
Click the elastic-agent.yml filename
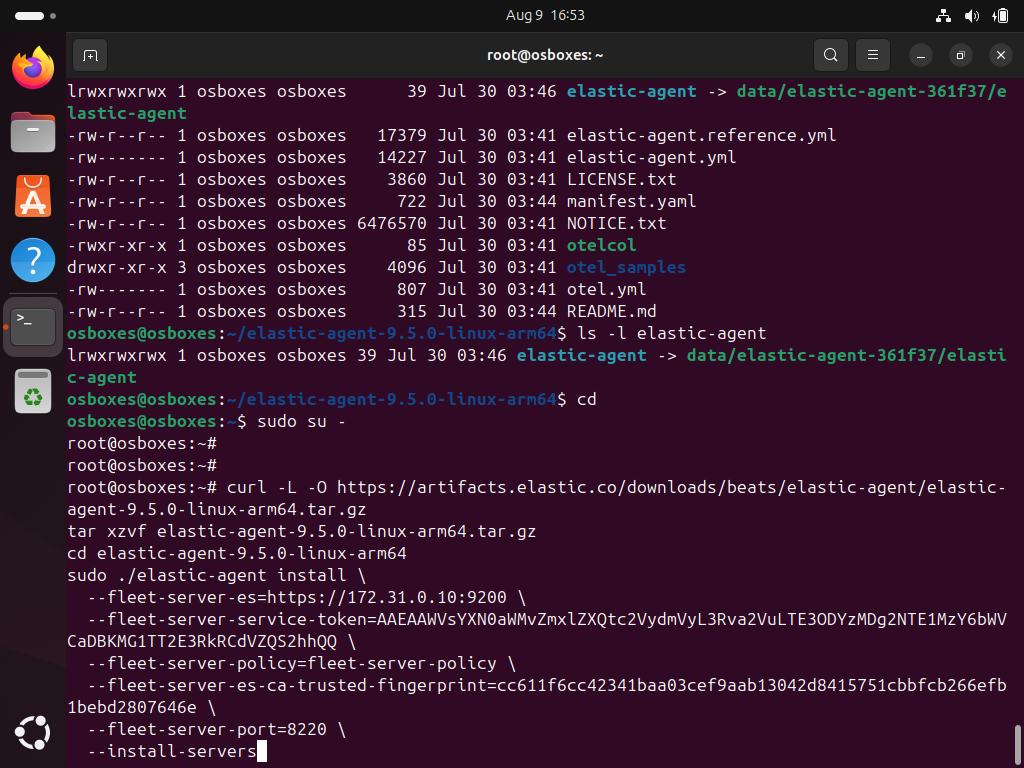[651, 157]
